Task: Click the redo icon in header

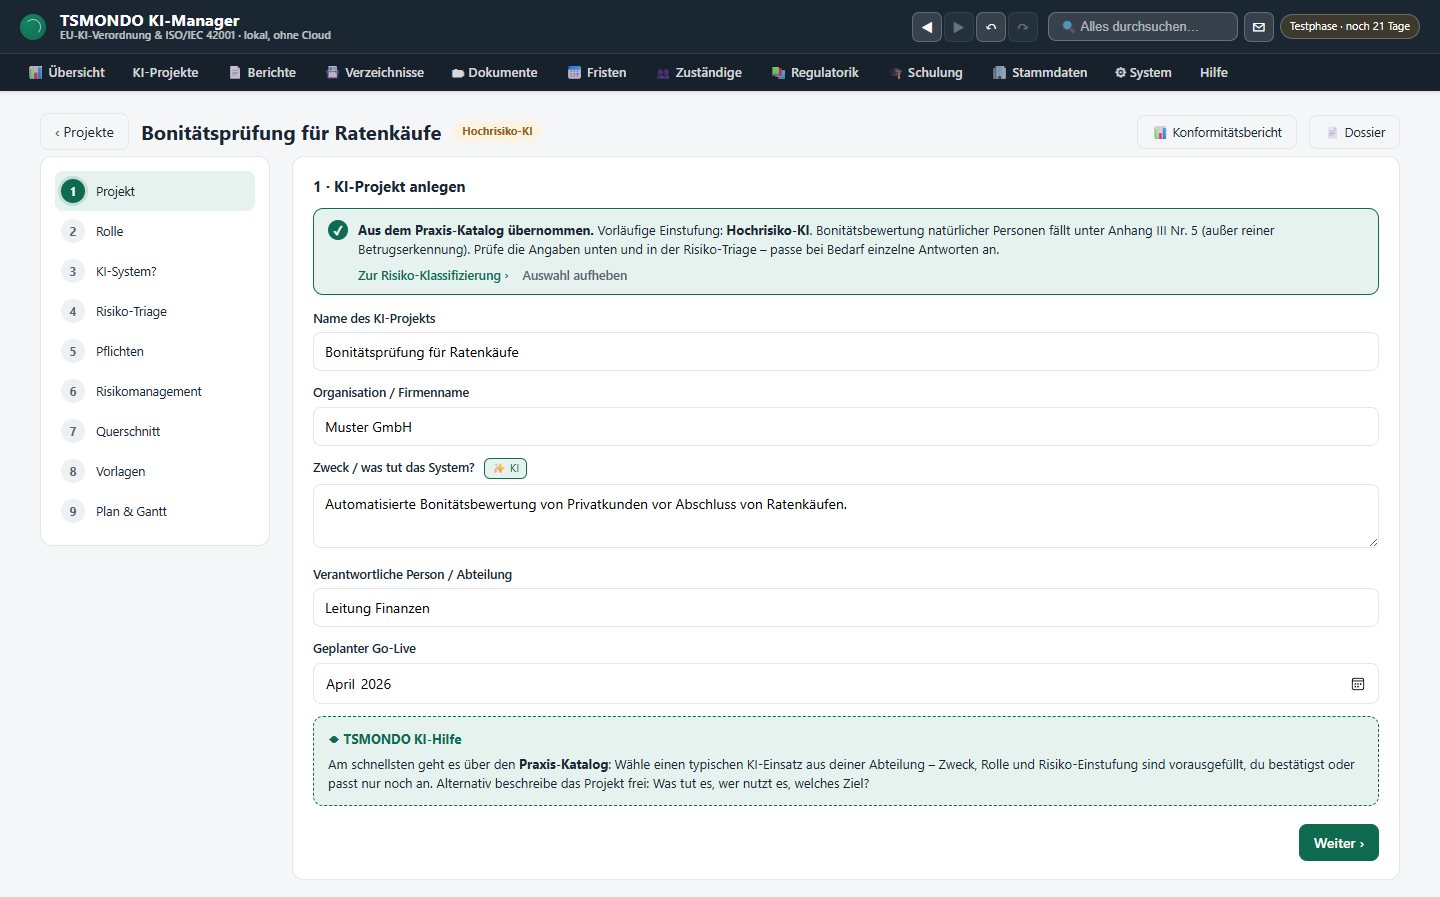Action: tap(1022, 27)
